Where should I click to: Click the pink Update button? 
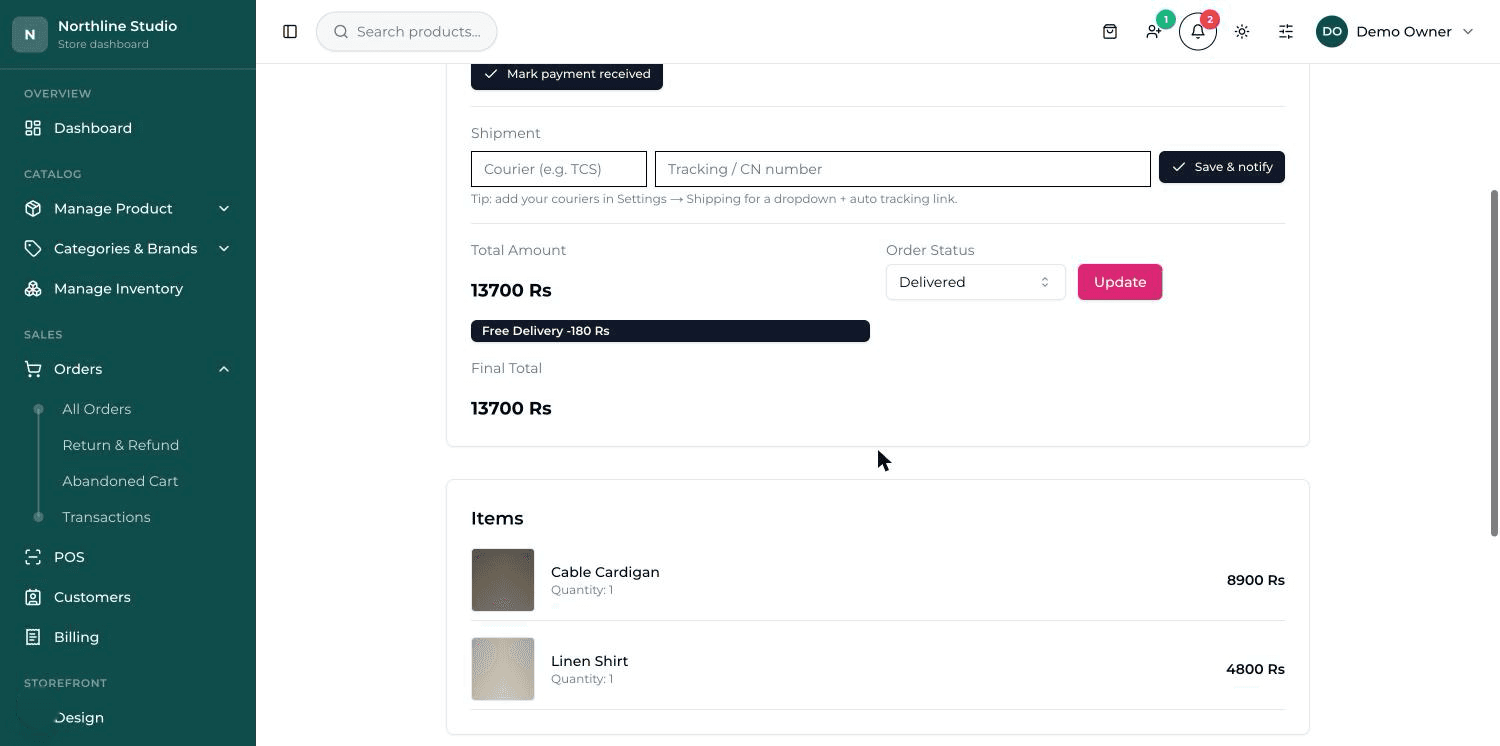coord(1120,282)
